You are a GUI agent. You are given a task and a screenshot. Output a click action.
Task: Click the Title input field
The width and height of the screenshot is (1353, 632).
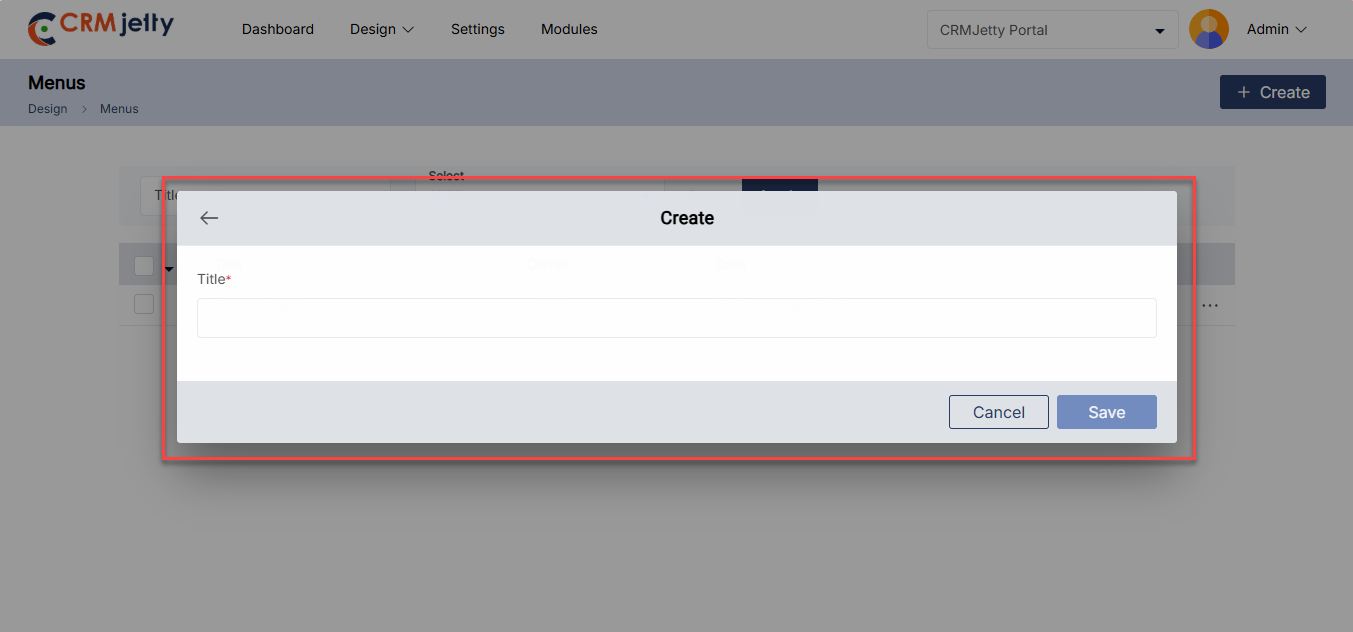pos(676,318)
